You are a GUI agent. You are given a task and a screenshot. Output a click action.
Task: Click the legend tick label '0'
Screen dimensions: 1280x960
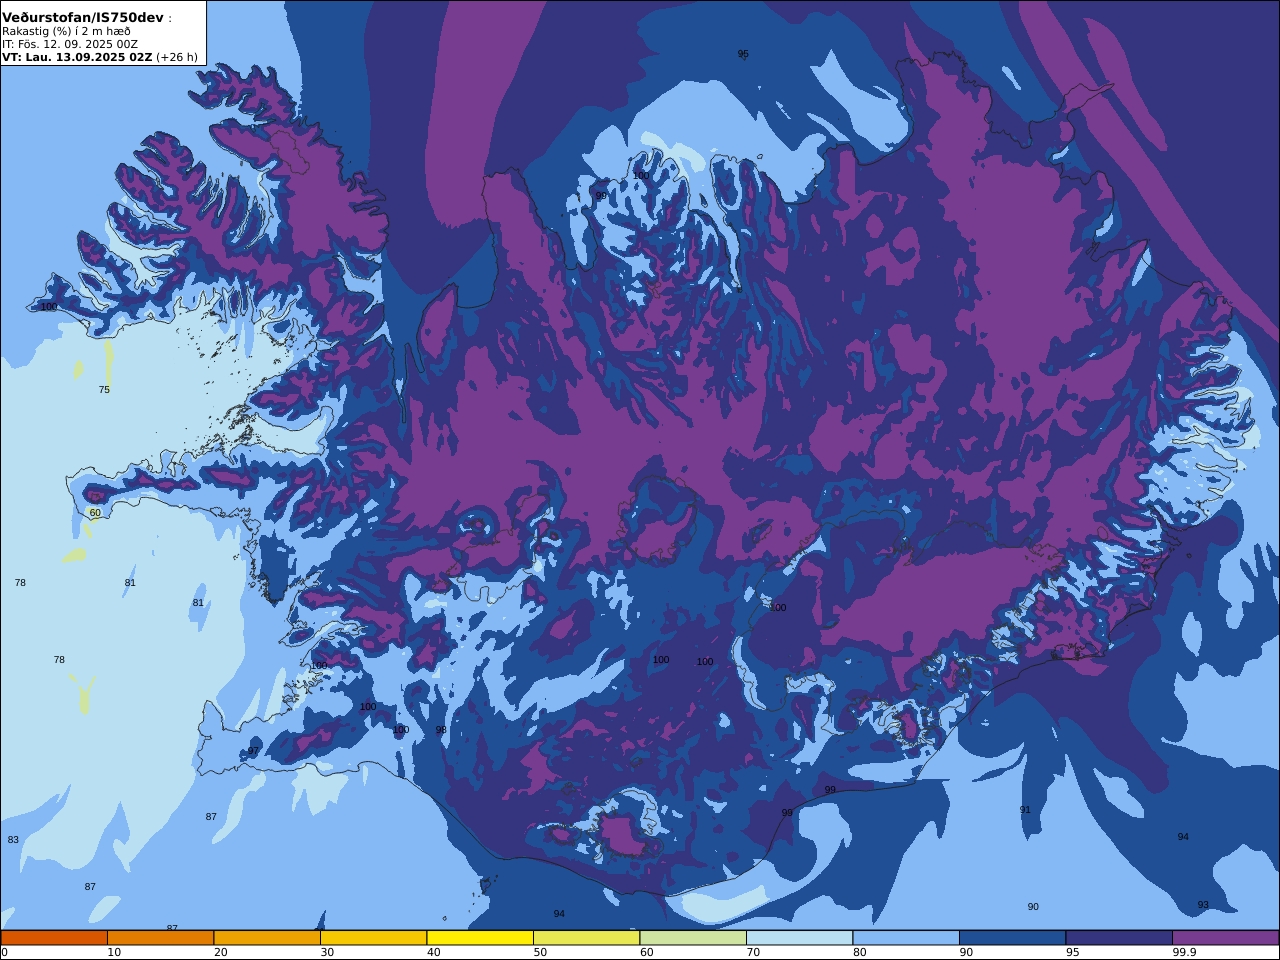pyautogui.click(x=4, y=952)
